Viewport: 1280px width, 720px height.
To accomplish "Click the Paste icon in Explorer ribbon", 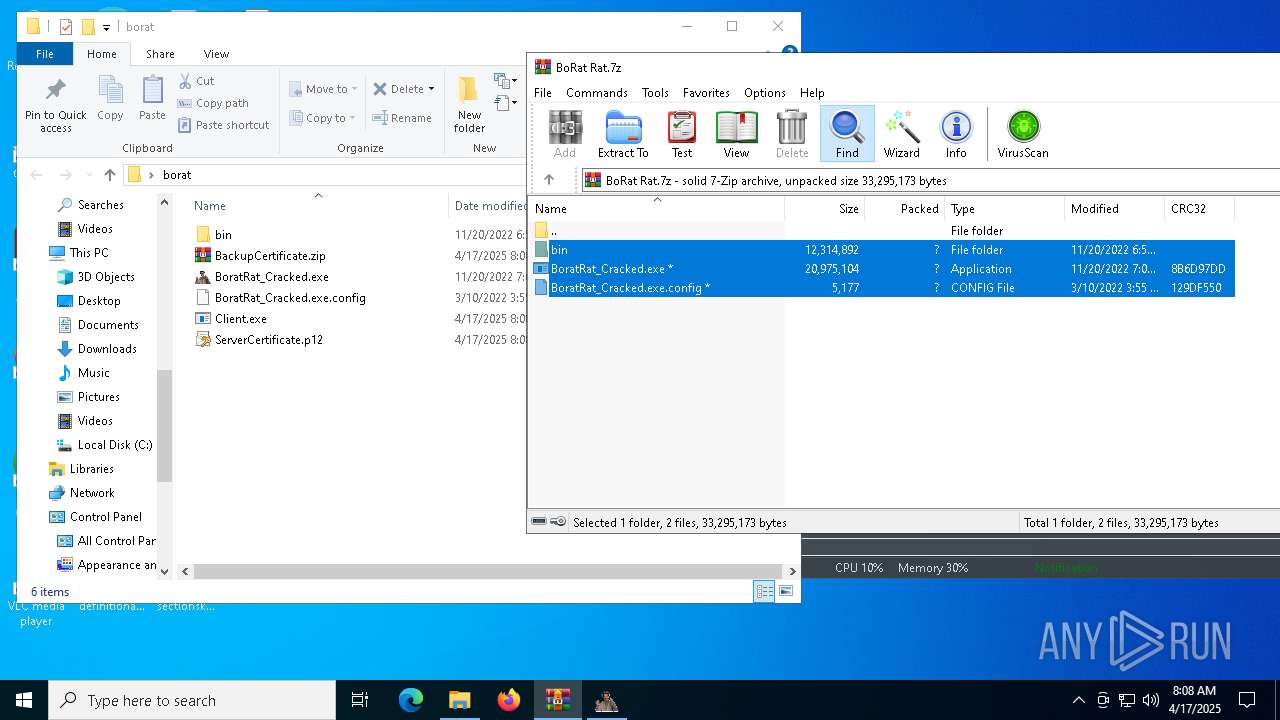I will 152,98.
